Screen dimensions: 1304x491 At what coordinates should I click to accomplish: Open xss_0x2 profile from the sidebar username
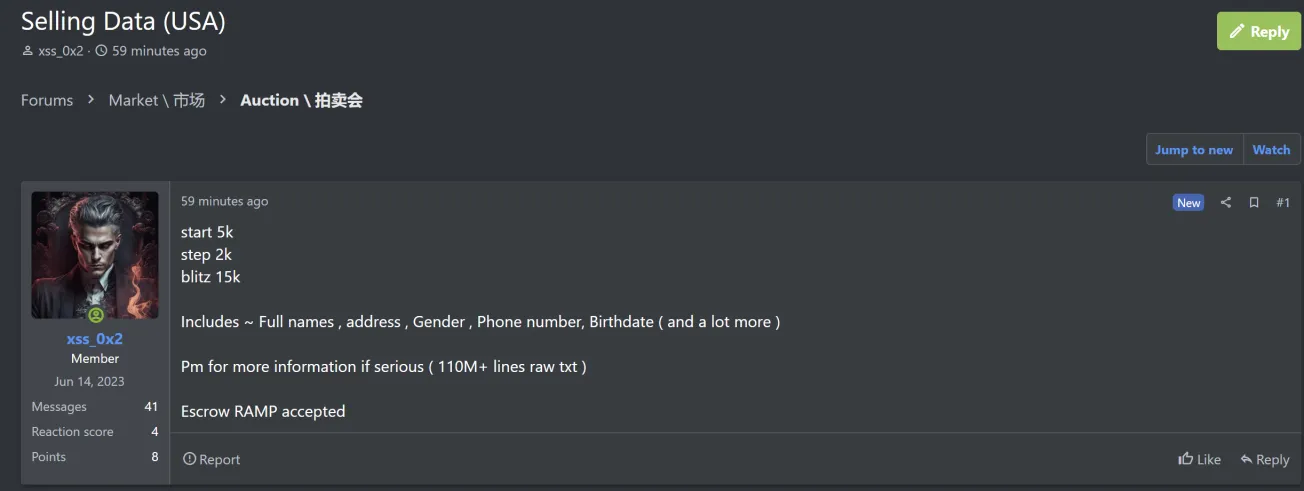[x=95, y=339]
